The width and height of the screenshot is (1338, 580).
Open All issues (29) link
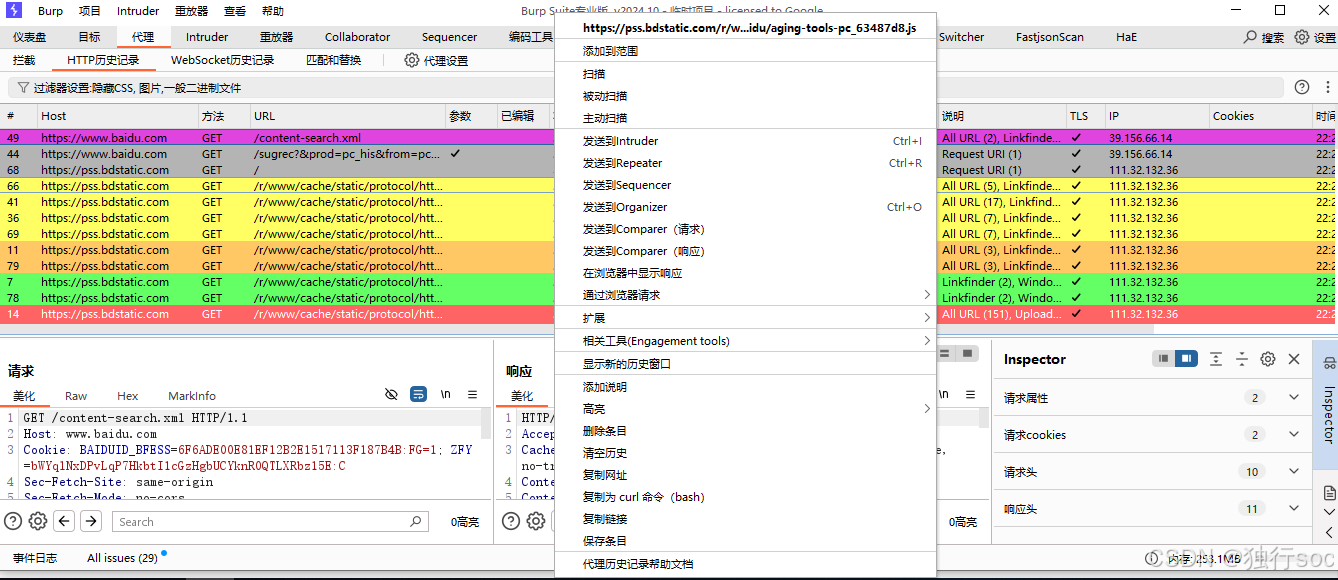(122, 558)
